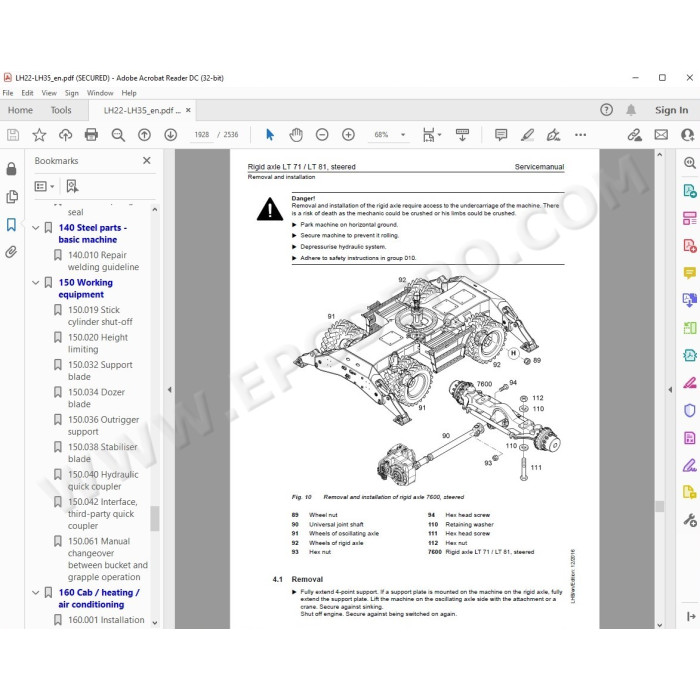Viewport: 700px width, 700px height.
Task: Upload file to cloud icon
Action: (66, 135)
